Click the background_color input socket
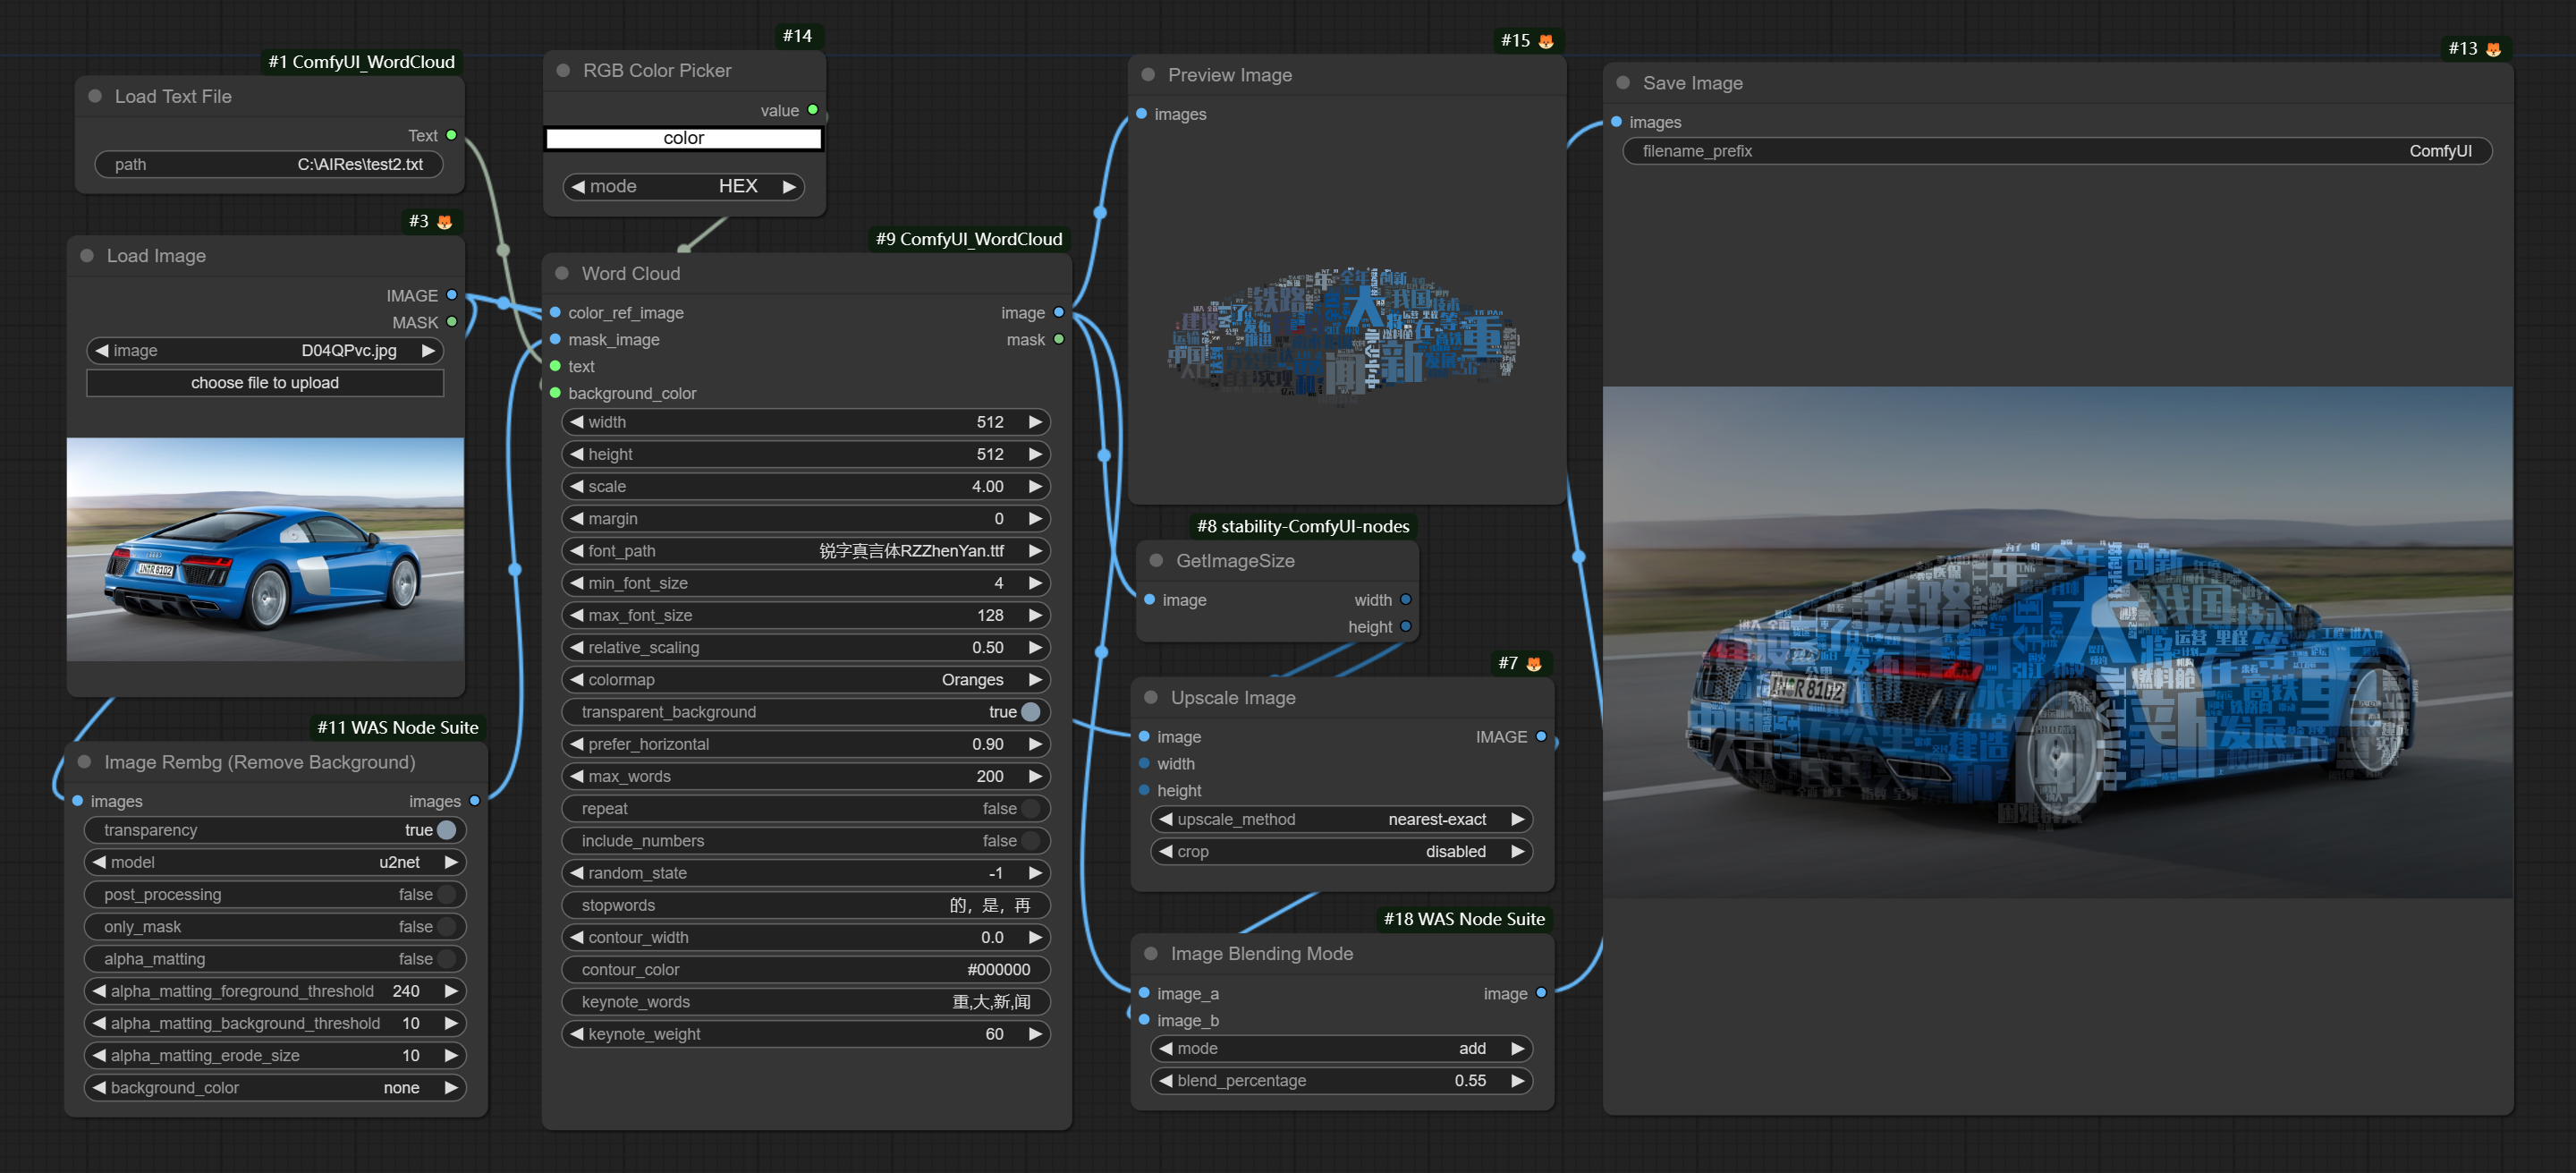This screenshot has height=1173, width=2576. (556, 393)
